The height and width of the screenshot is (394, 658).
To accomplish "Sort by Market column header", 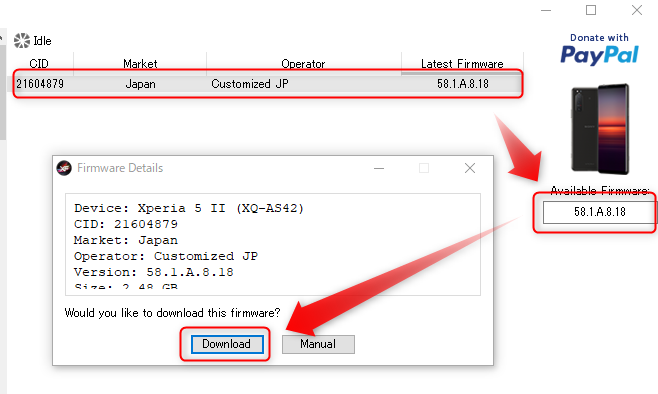I will coord(140,64).
